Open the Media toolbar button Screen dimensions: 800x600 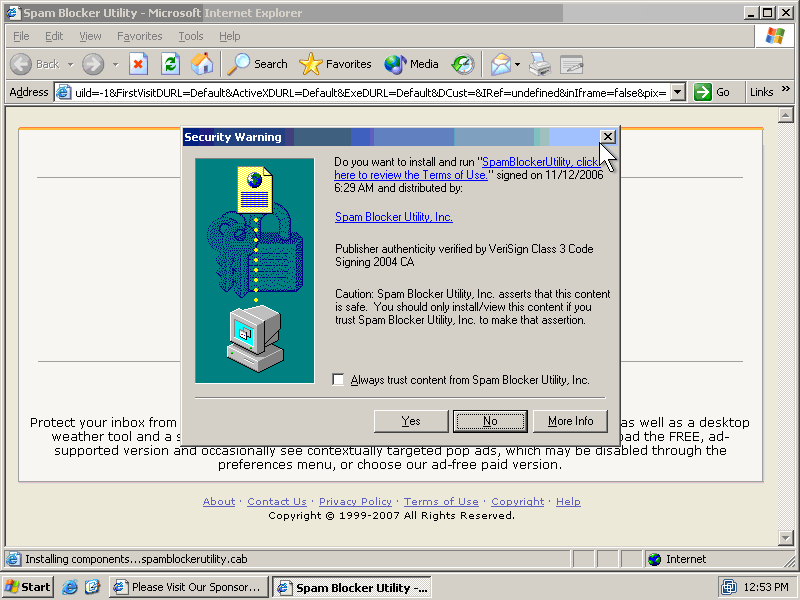click(x=411, y=64)
